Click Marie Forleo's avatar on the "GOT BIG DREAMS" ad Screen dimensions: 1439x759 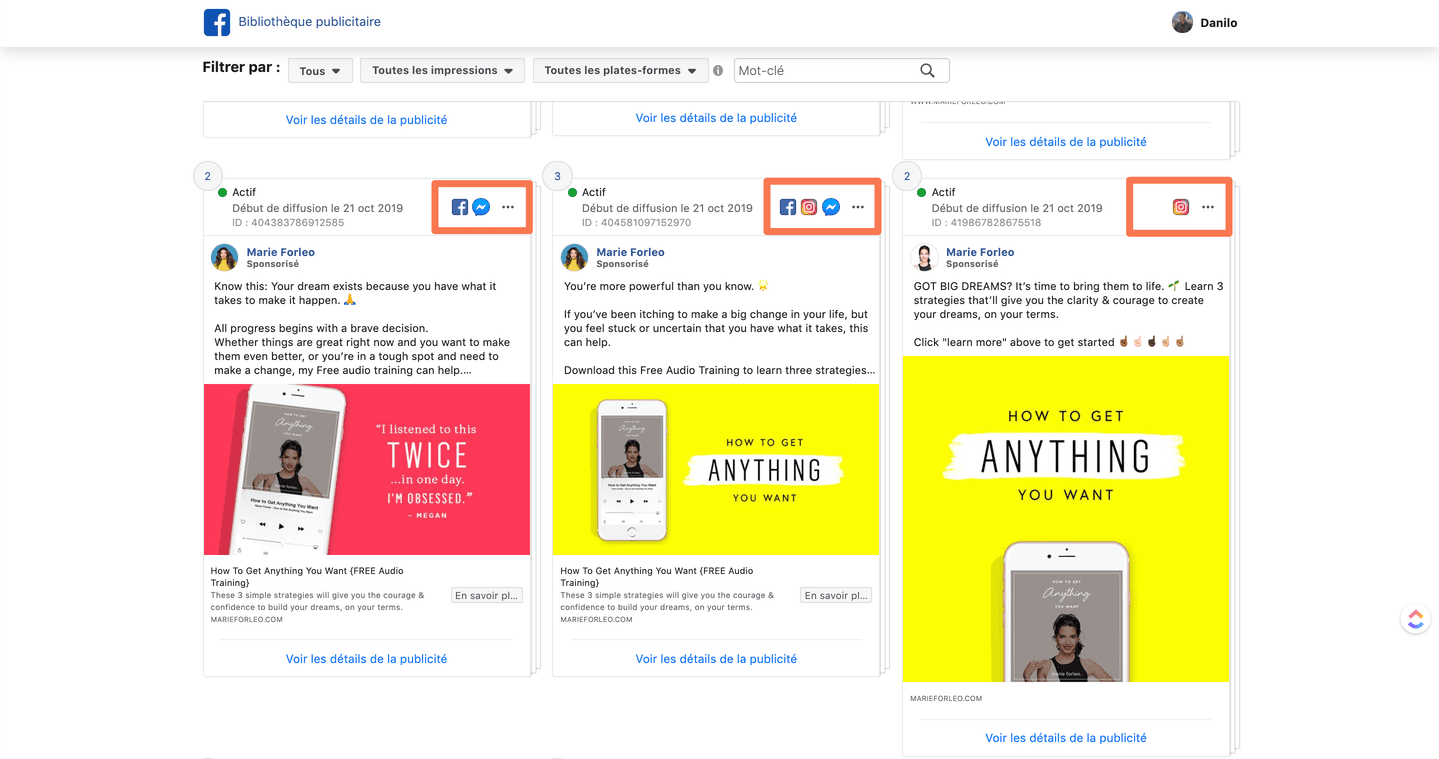925,258
